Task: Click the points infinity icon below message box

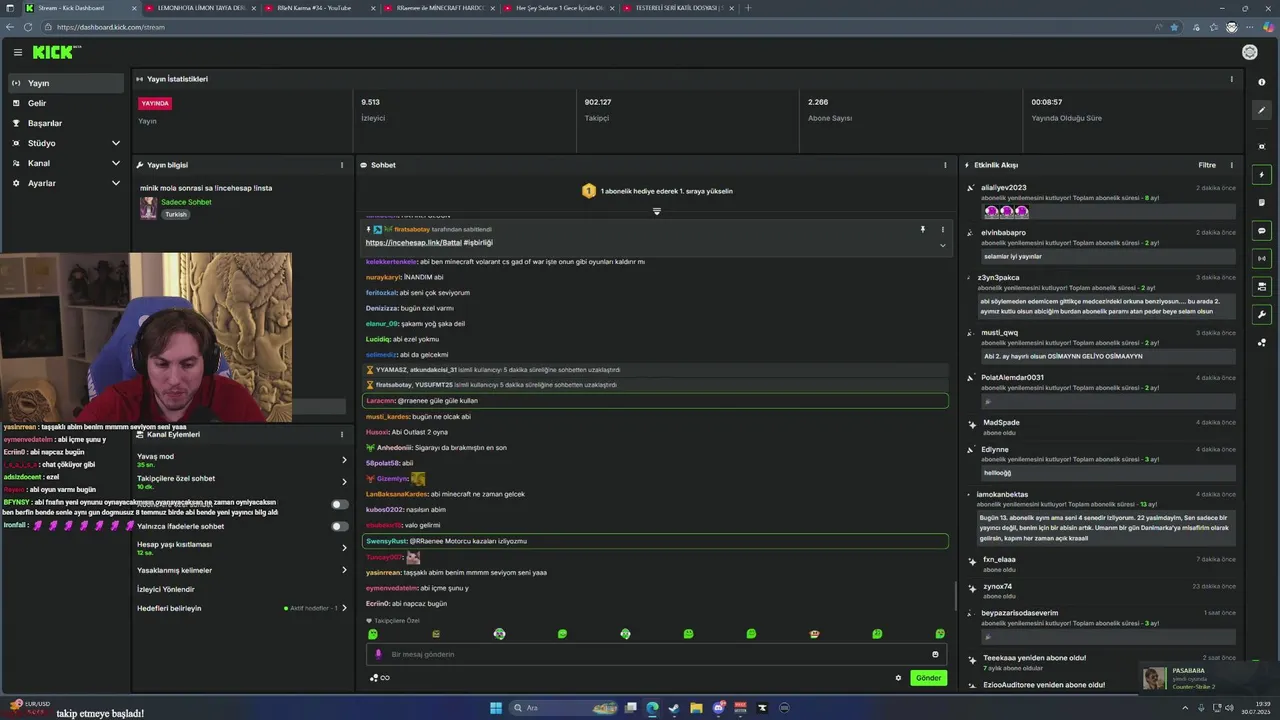Action: point(380,677)
